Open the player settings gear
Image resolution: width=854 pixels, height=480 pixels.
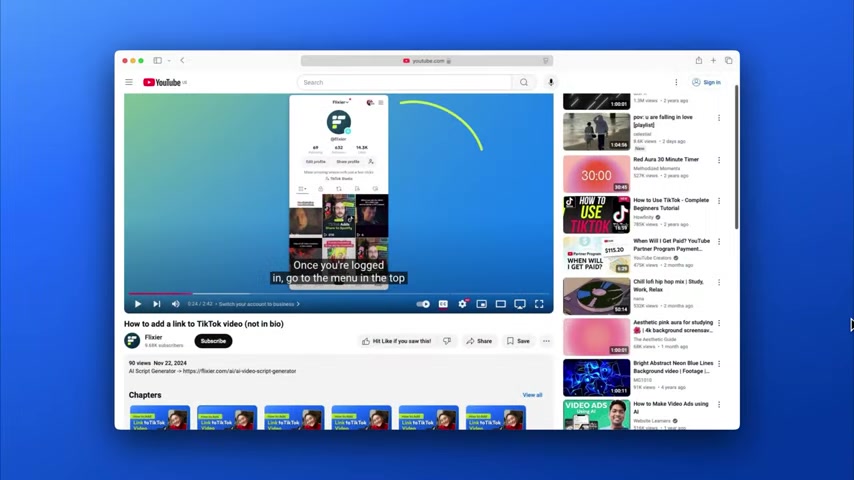click(x=462, y=304)
